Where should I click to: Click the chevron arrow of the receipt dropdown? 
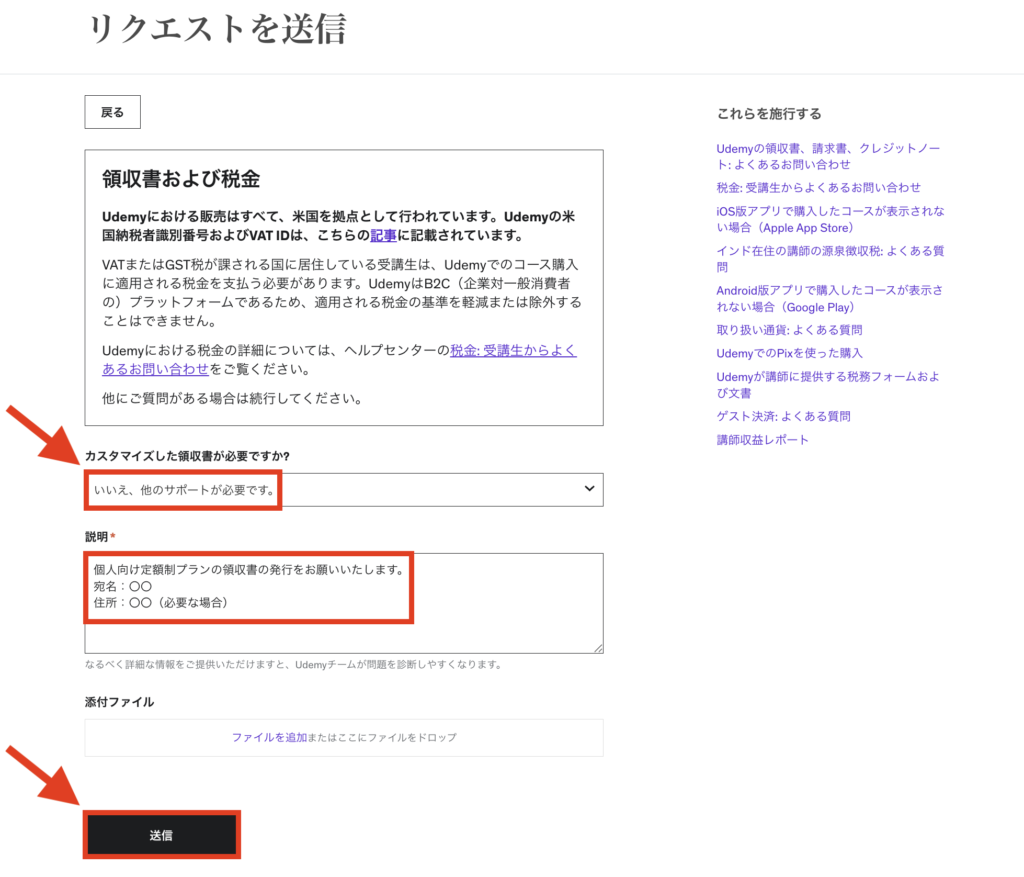coord(589,489)
